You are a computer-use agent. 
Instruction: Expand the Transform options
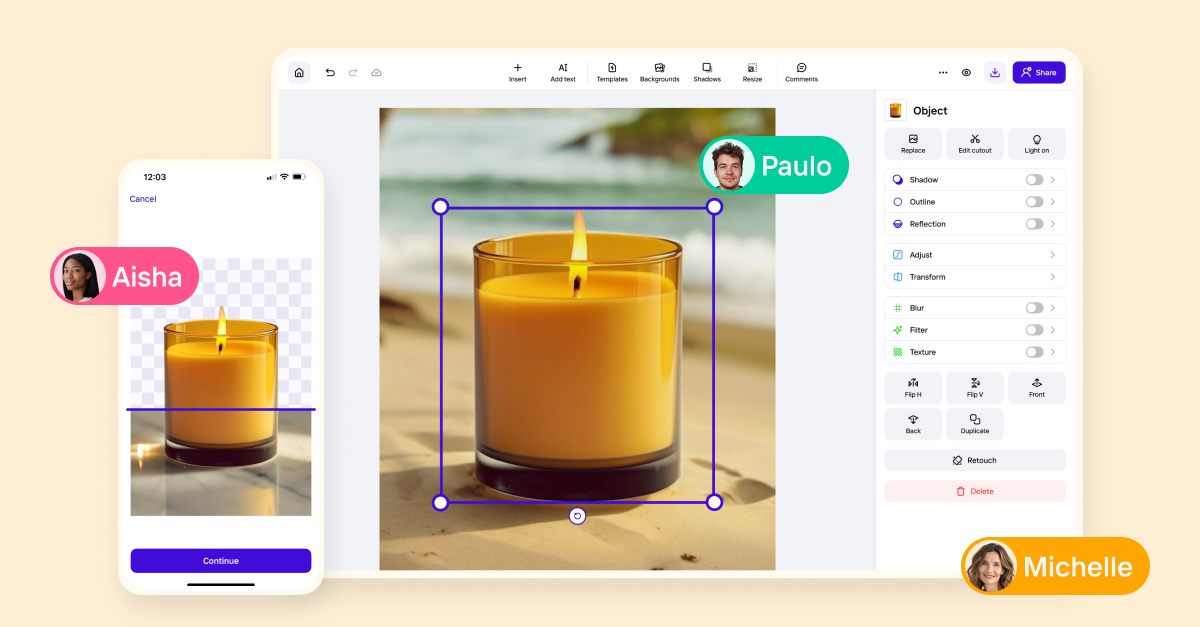pyautogui.click(x=1051, y=276)
